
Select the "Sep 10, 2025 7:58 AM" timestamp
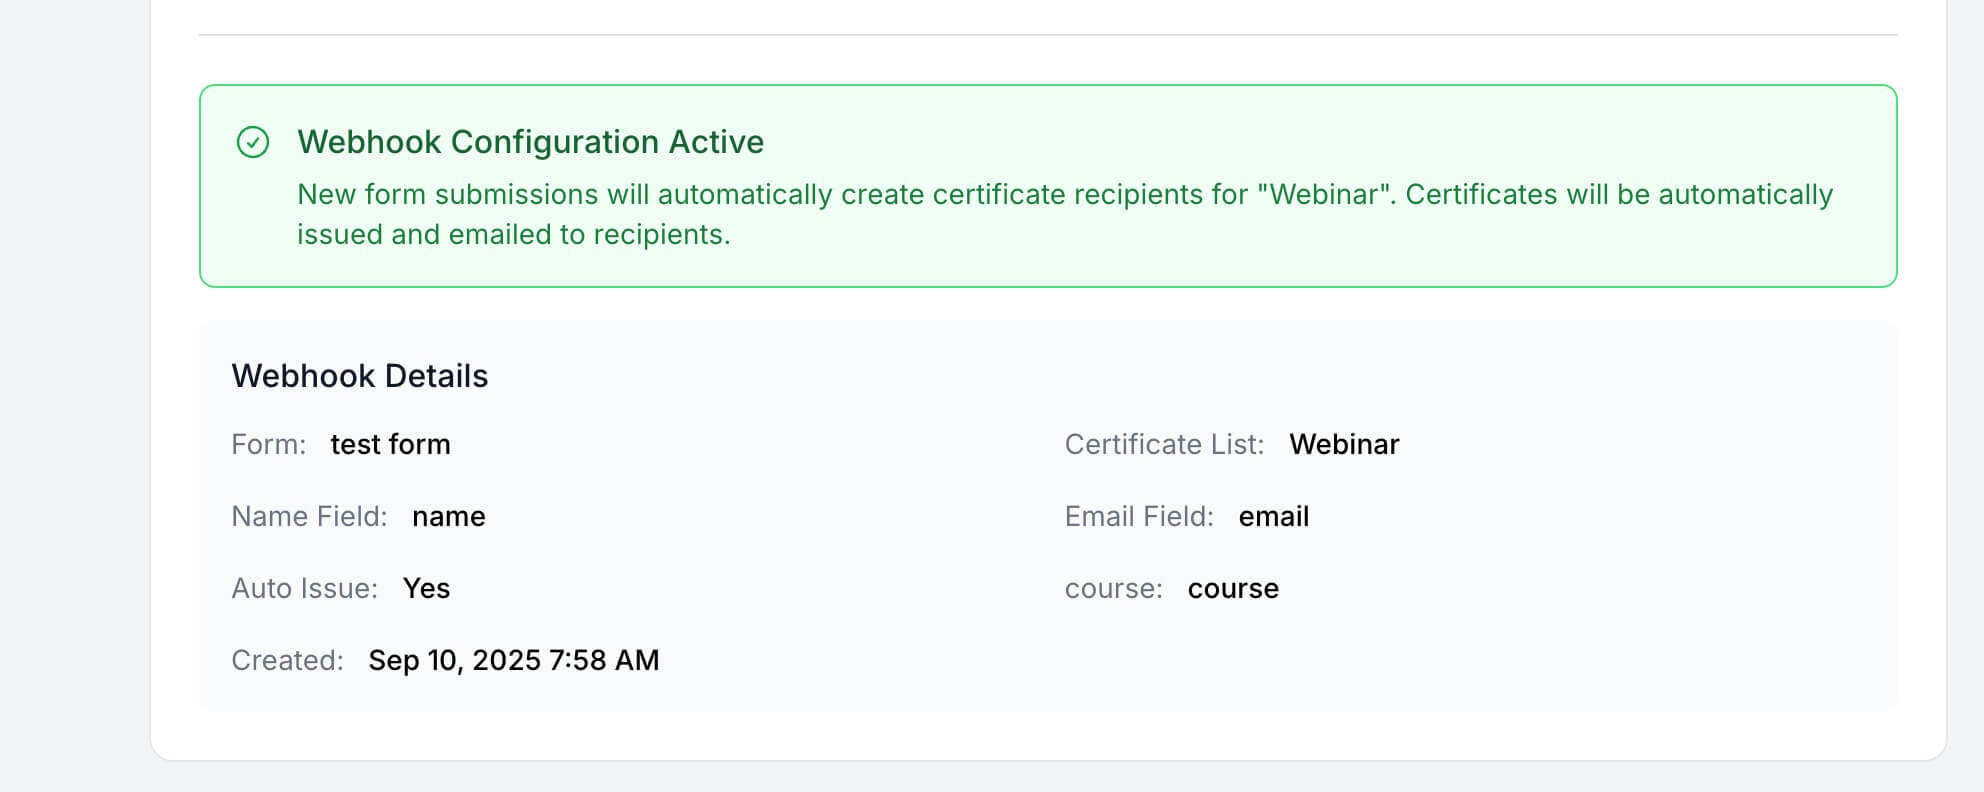click(x=513, y=660)
